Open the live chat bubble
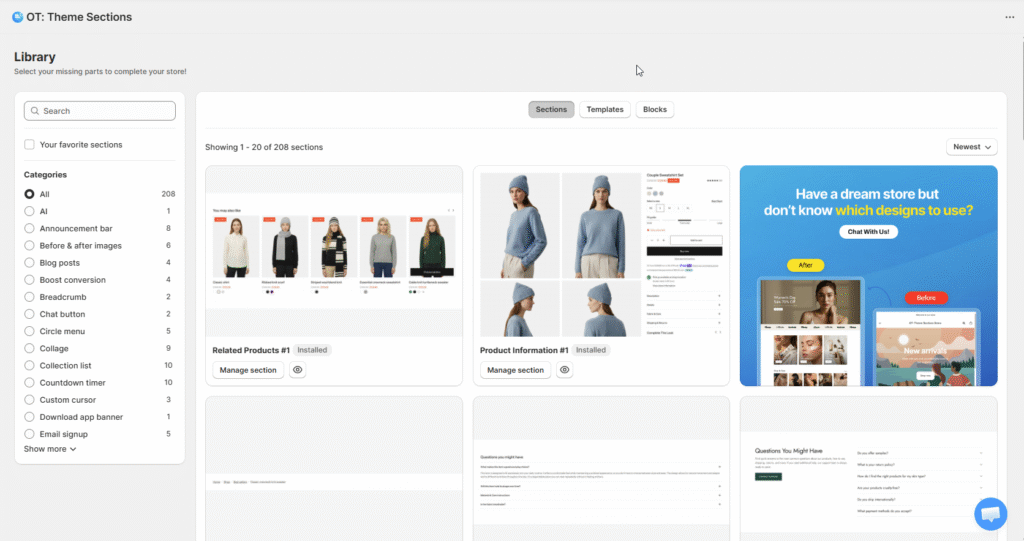 pos(990,514)
